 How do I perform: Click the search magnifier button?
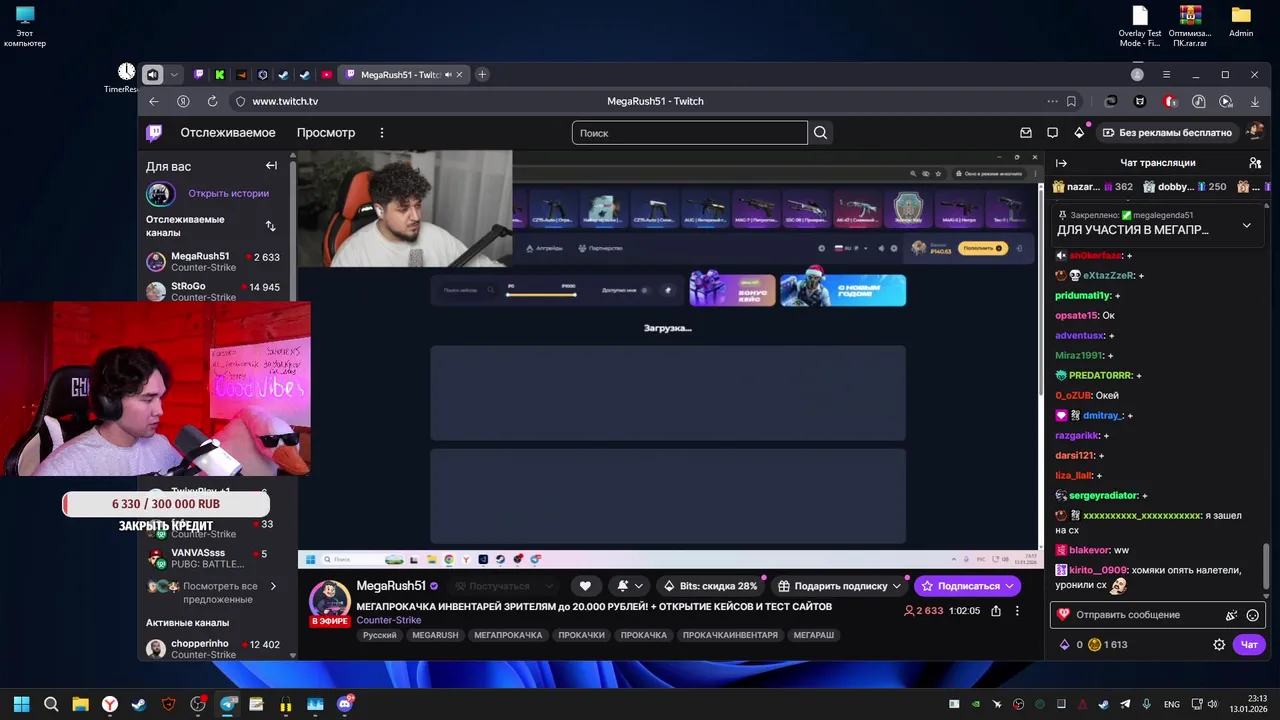click(x=820, y=133)
